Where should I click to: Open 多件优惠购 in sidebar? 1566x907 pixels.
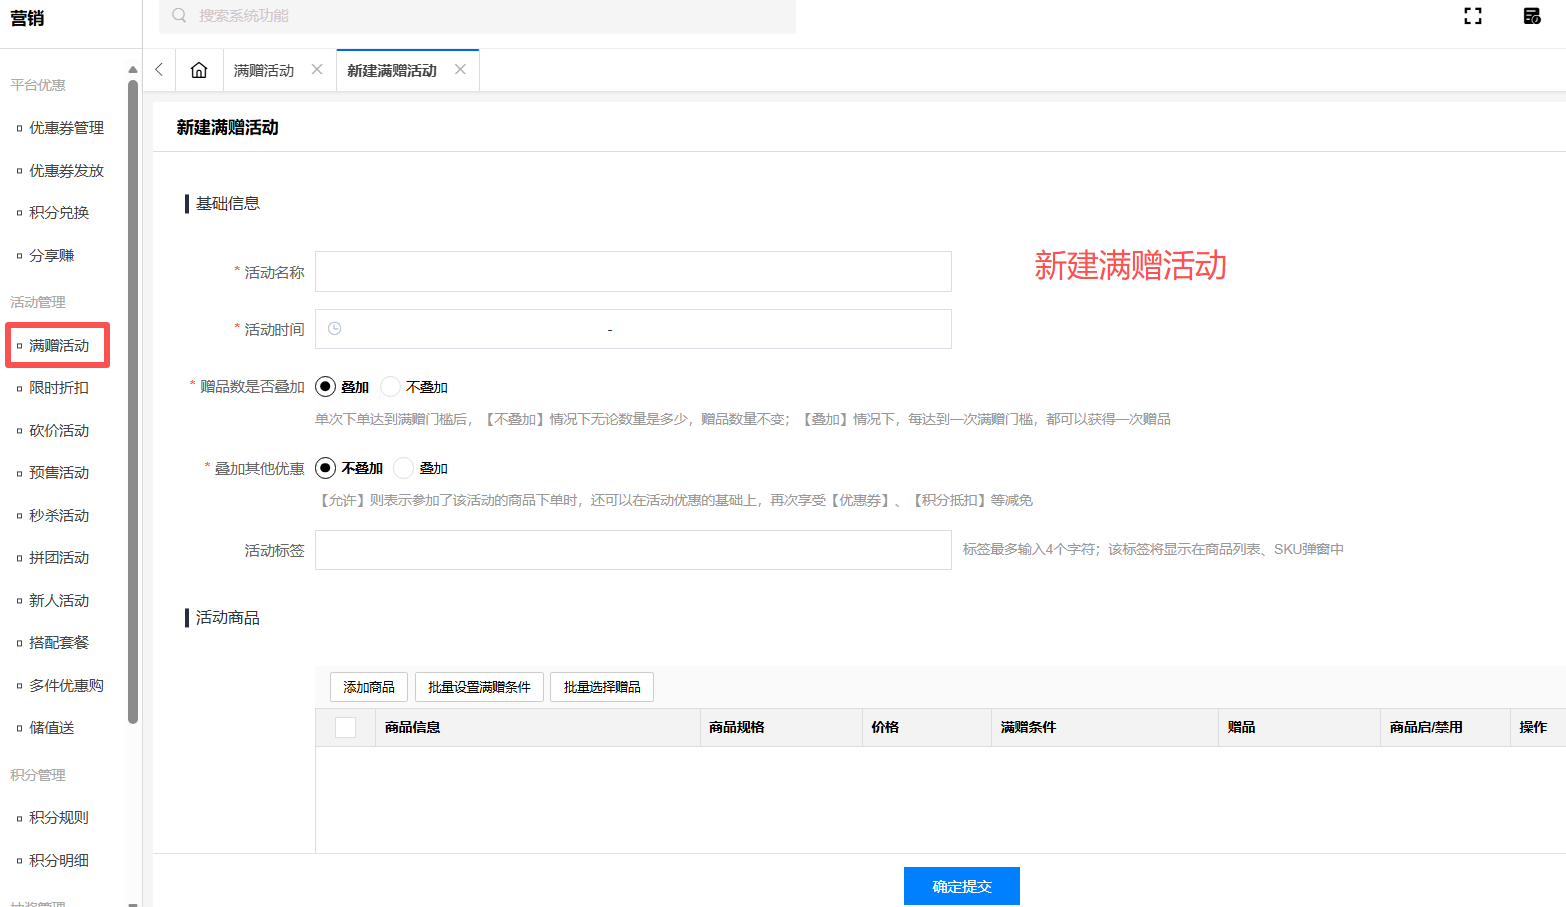click(x=66, y=685)
